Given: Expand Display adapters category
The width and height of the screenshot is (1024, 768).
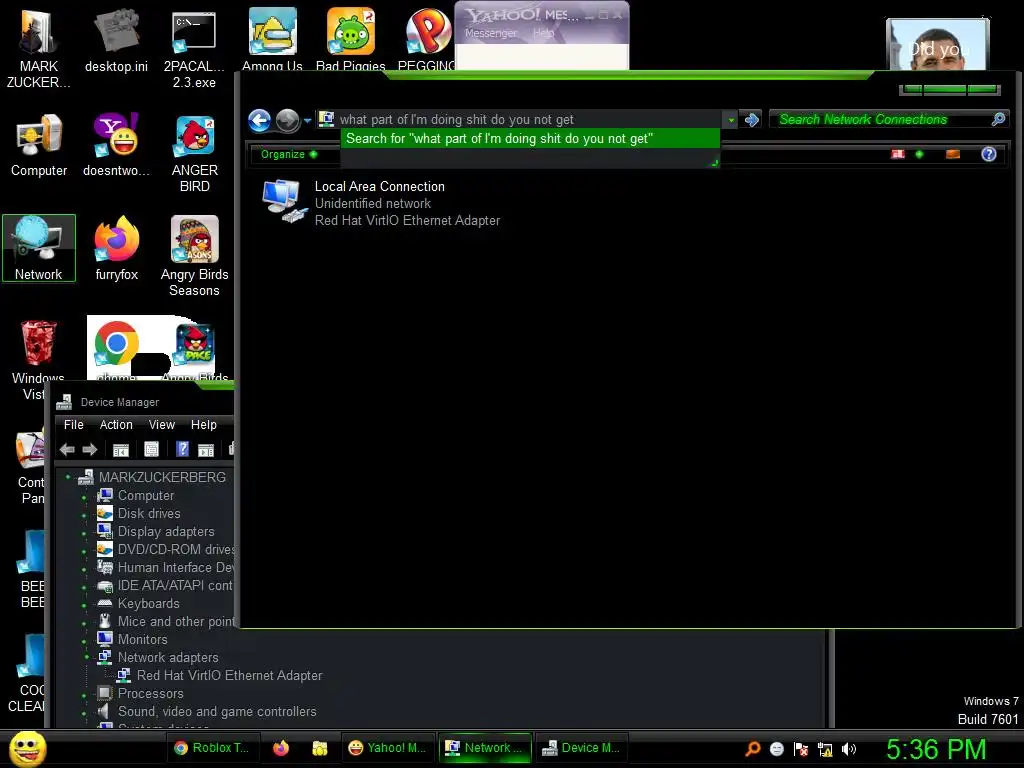Looking at the screenshot, I should [x=84, y=533].
